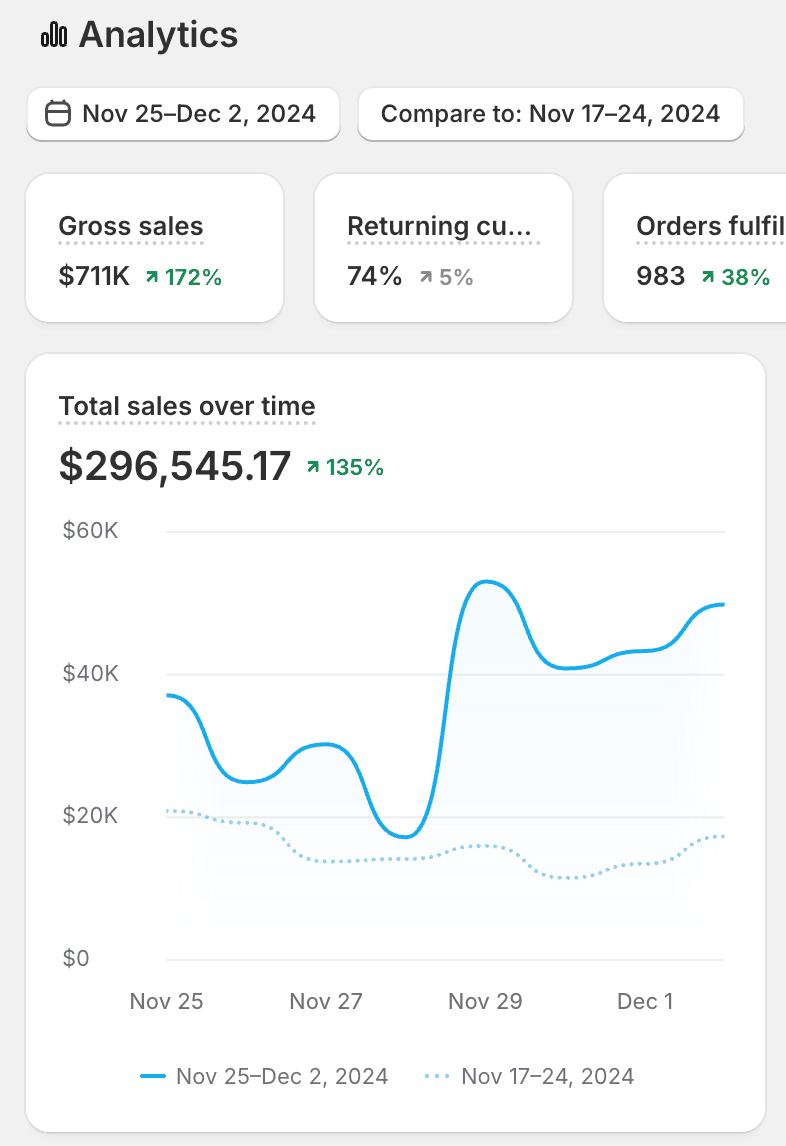Toggle the Nov 17–24 legend series
Image resolution: width=786 pixels, height=1146 pixels.
(547, 1076)
